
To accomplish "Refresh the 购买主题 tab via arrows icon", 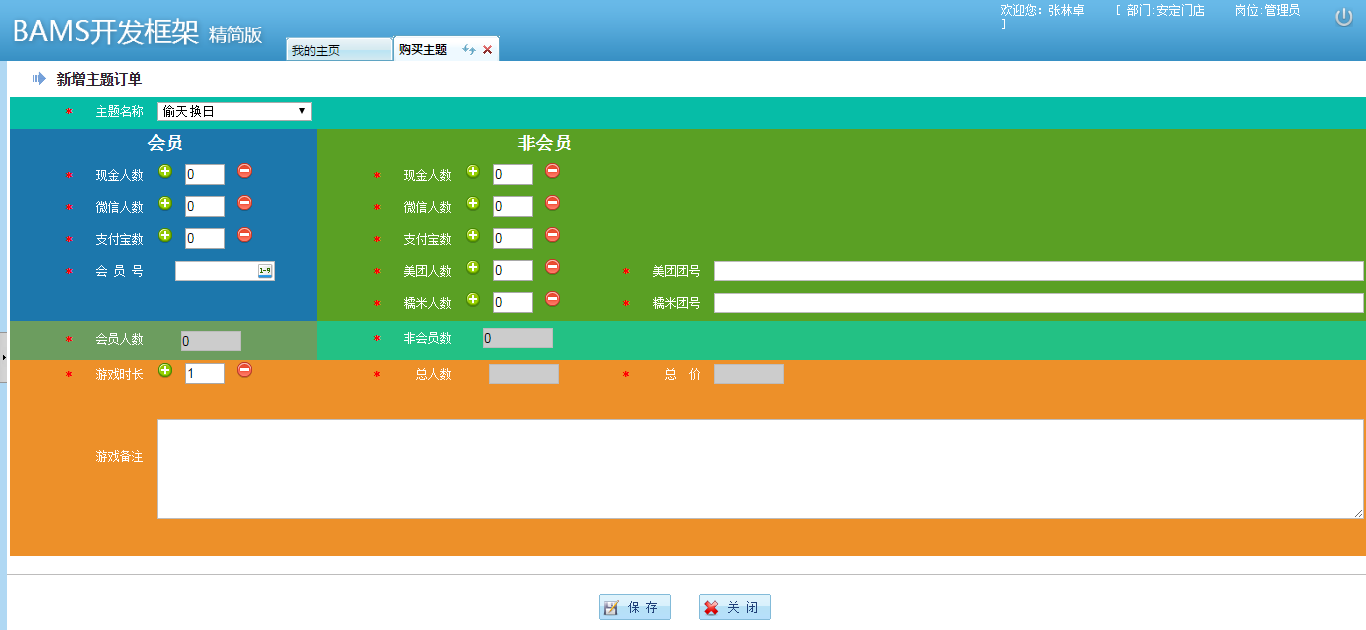I will (x=468, y=49).
